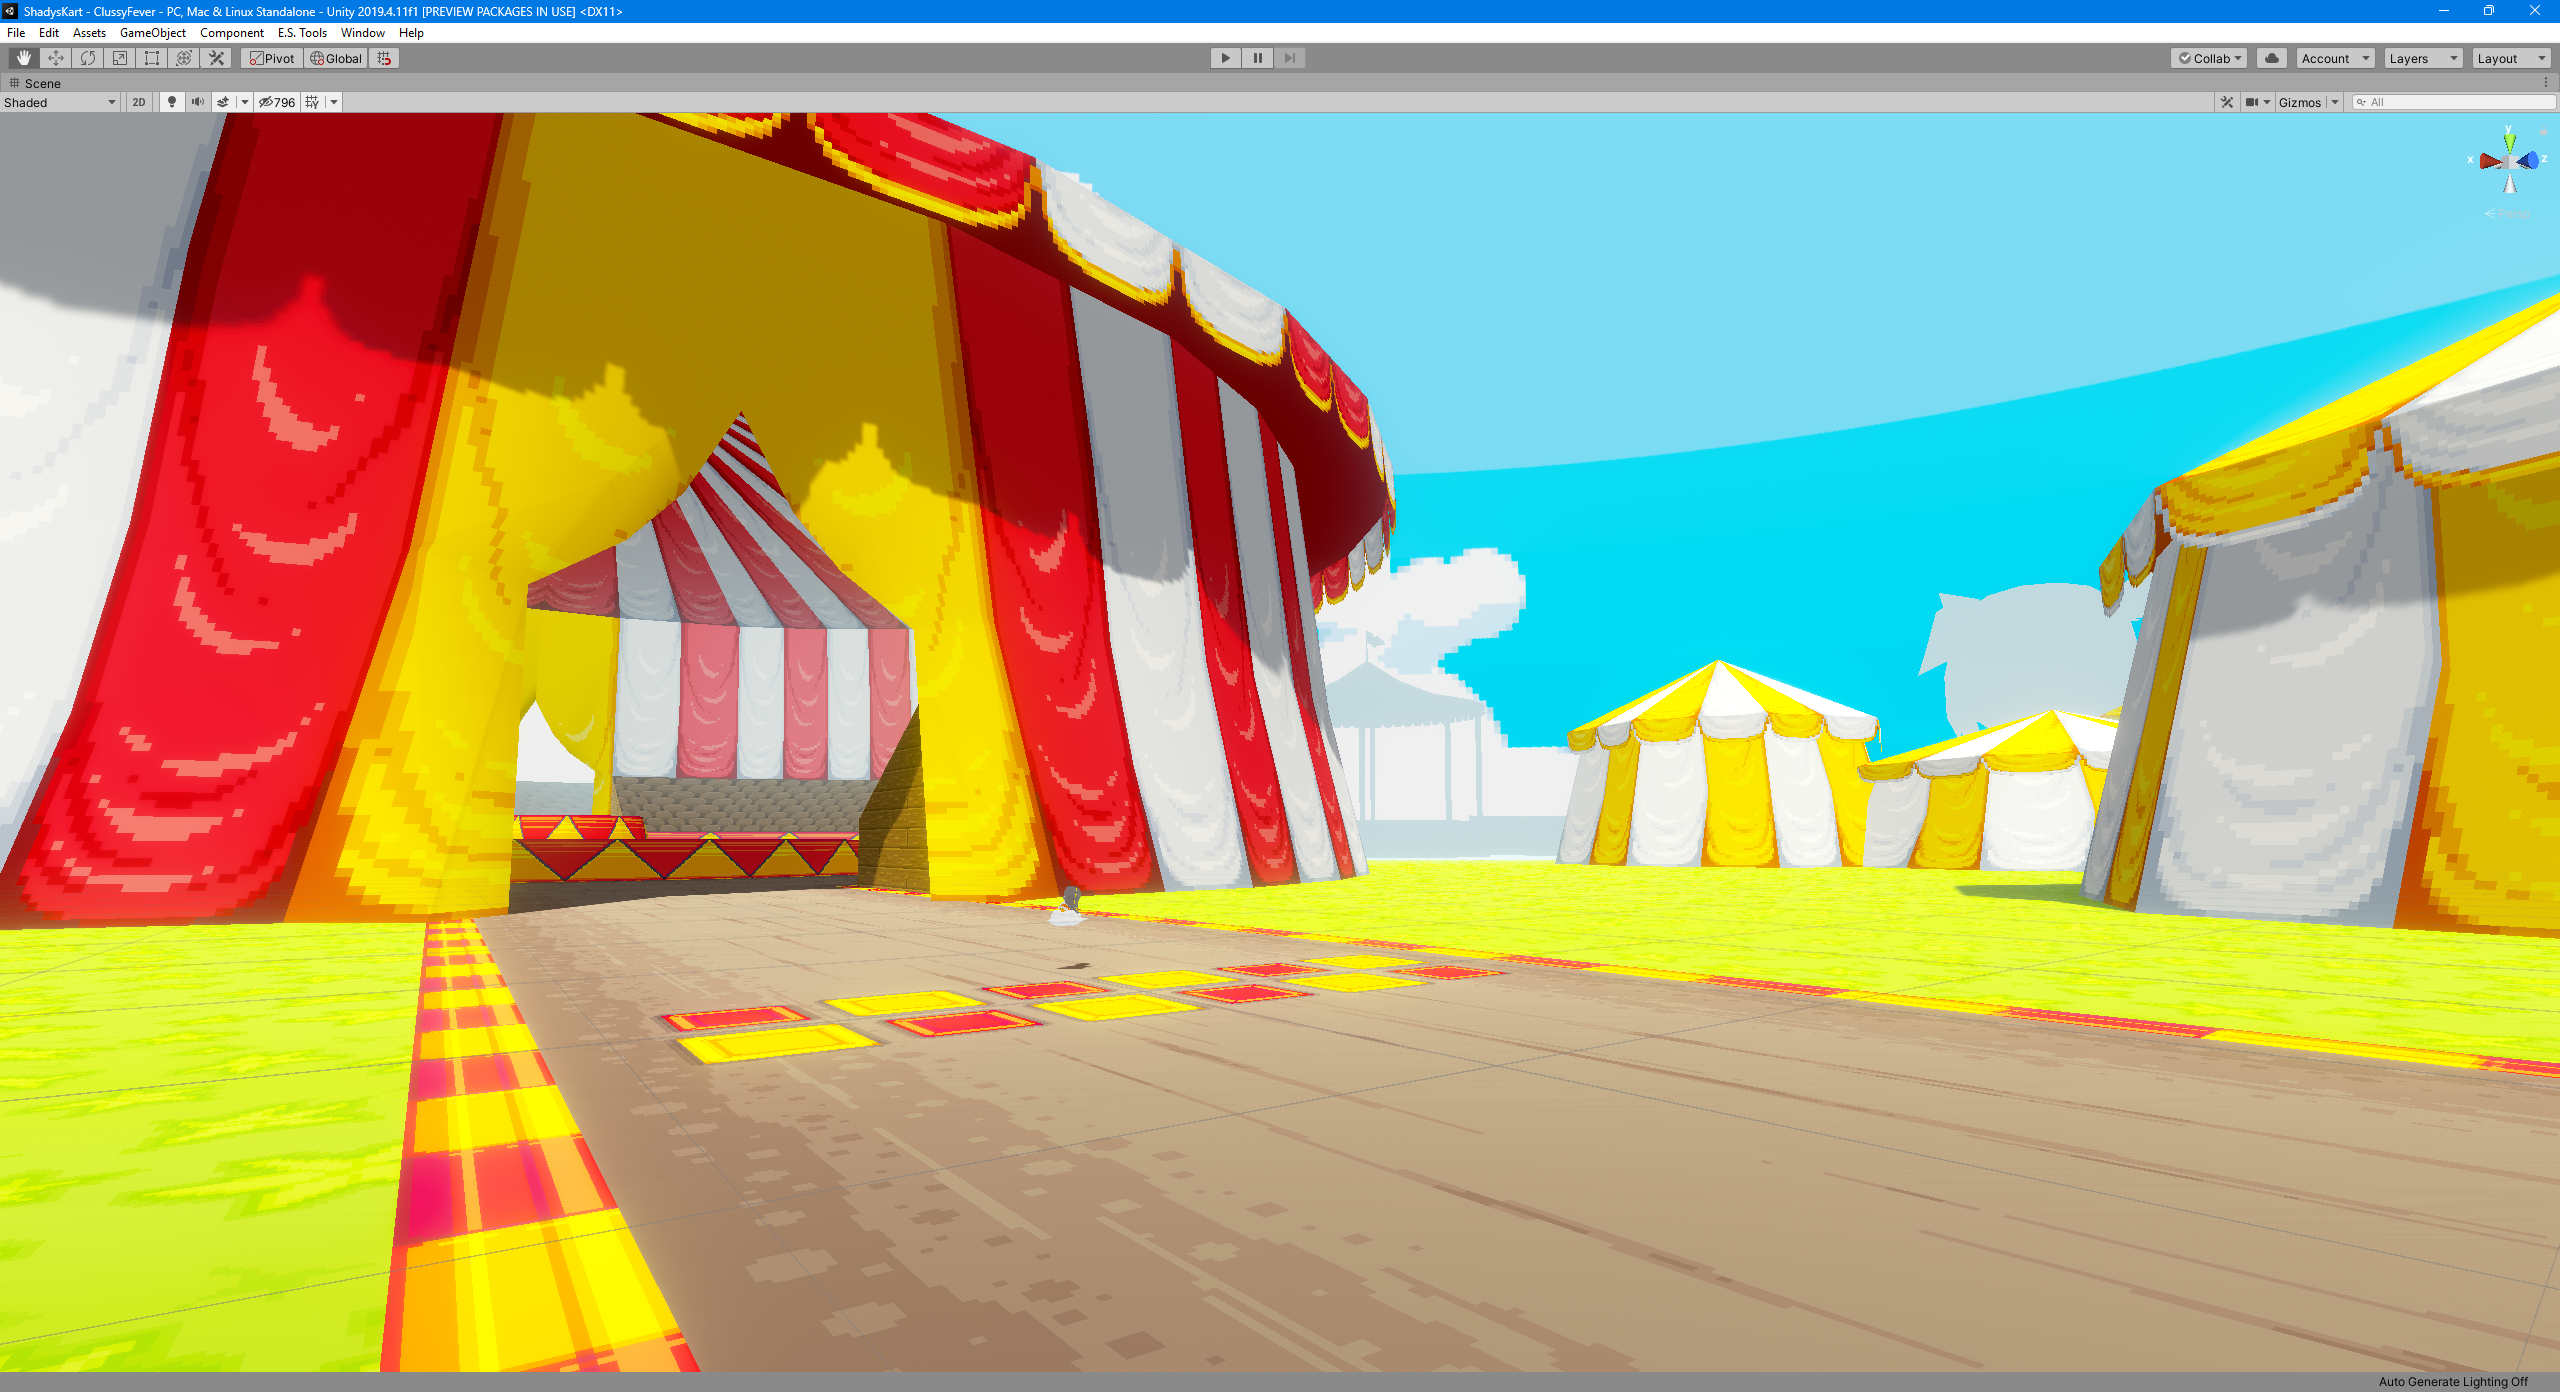Click the scene orientation gizmo's red X axis

(x=2488, y=161)
